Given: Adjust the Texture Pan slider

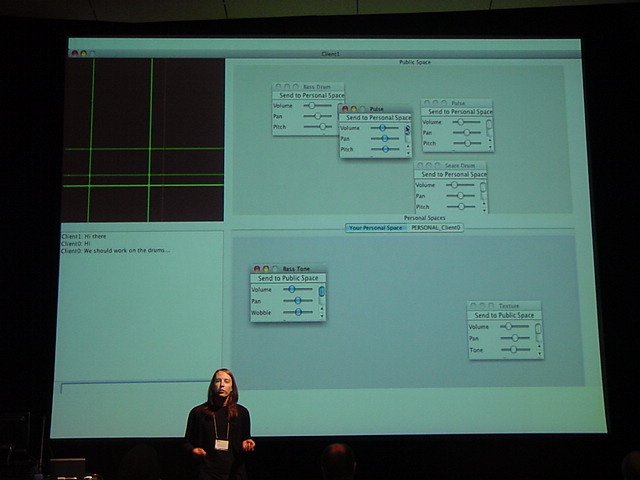Looking at the screenshot, I should pos(515,338).
